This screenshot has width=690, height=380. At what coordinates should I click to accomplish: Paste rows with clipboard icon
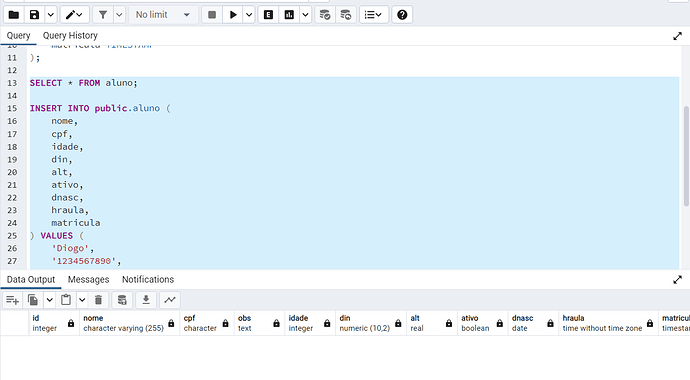pos(66,300)
